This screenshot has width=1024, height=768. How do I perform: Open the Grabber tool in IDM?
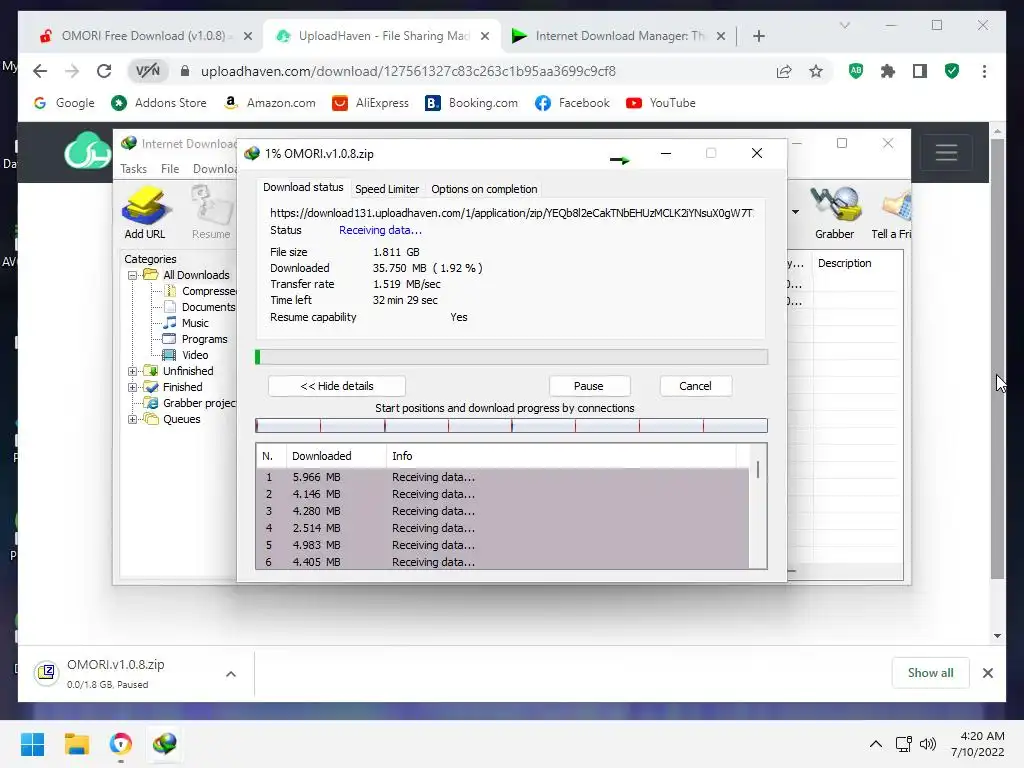point(835,212)
